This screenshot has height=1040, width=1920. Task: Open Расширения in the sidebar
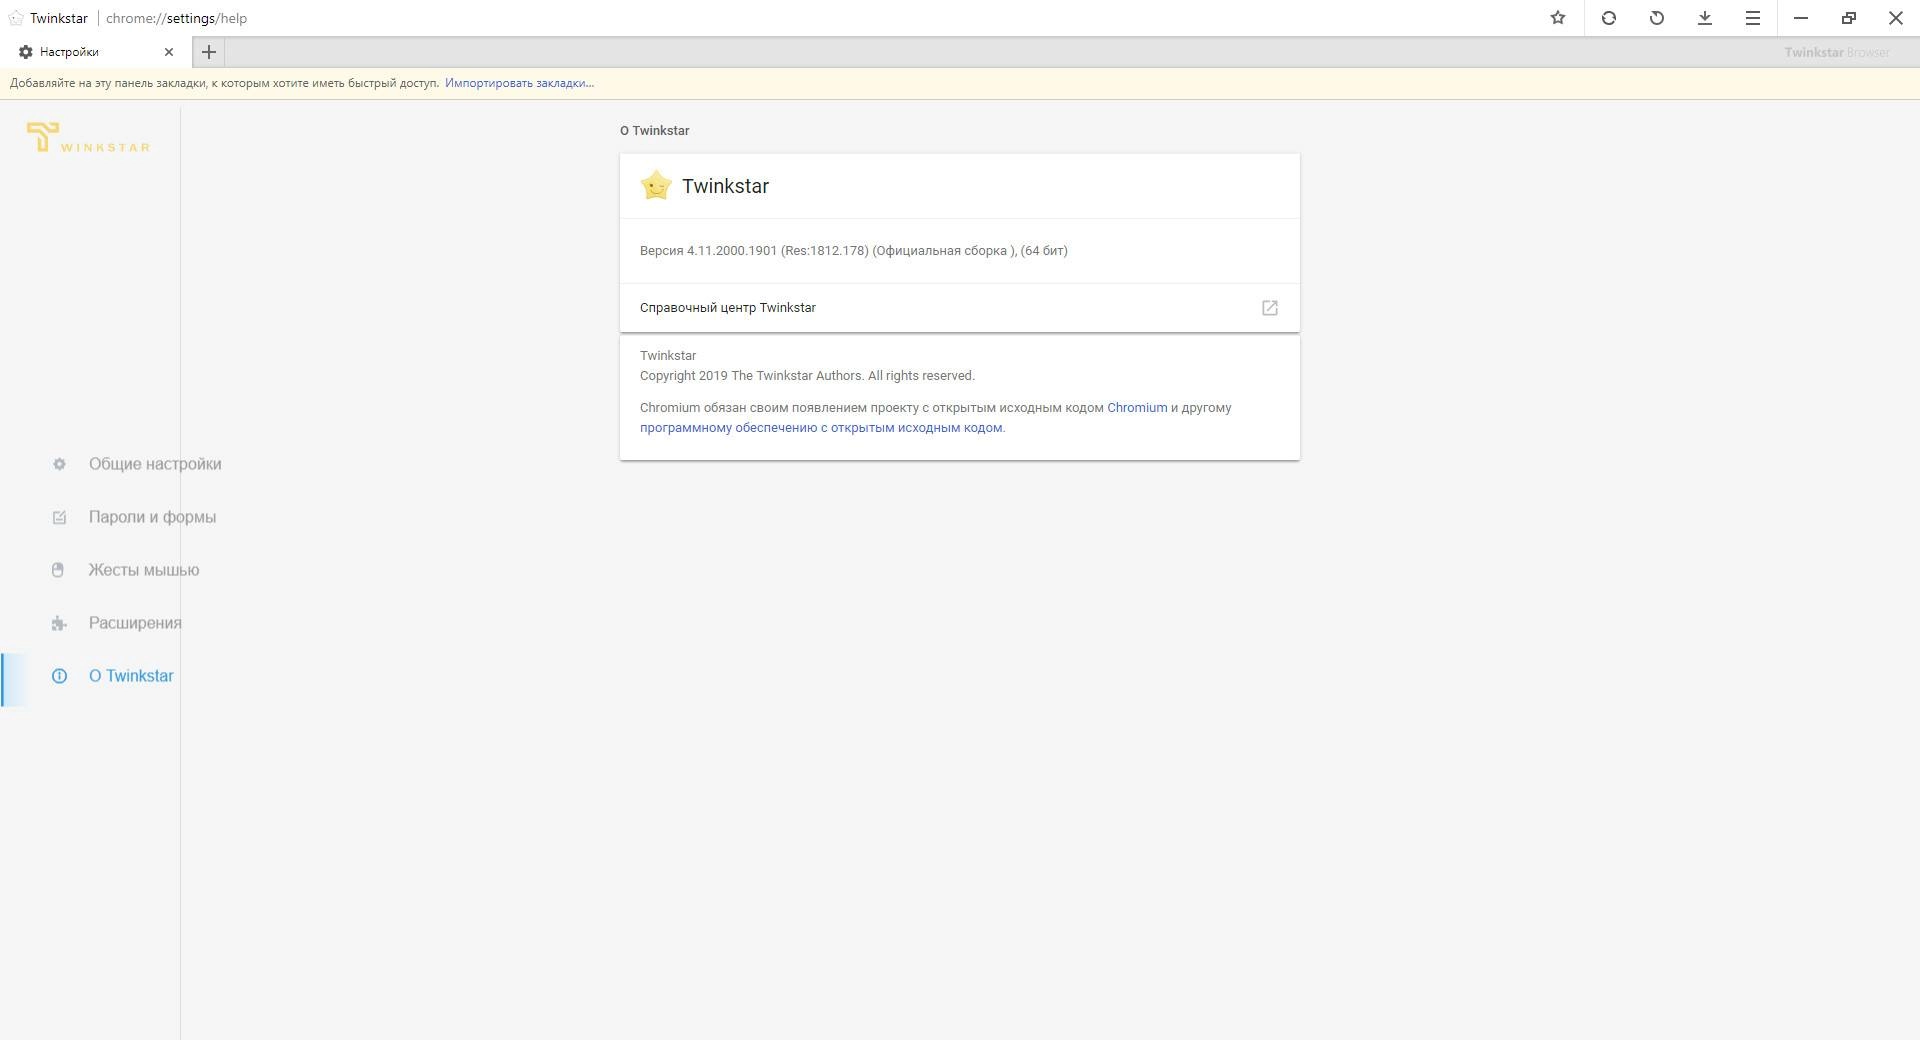point(135,623)
